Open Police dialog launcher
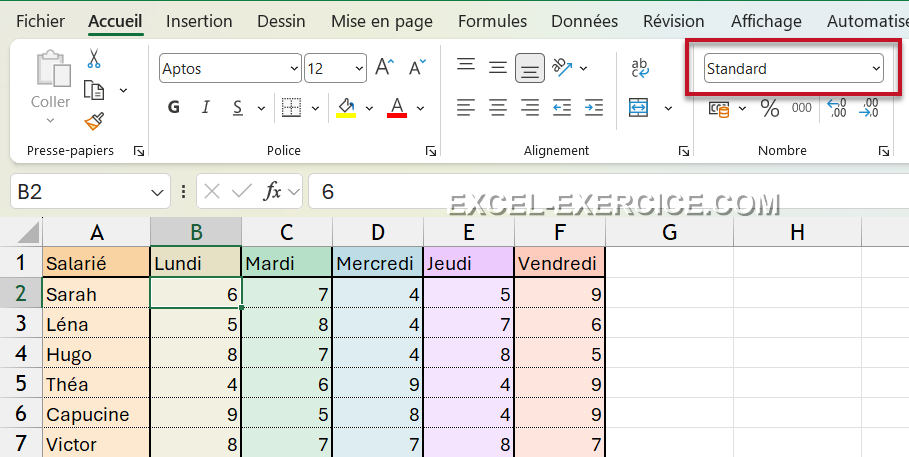909x457 pixels. tap(431, 151)
